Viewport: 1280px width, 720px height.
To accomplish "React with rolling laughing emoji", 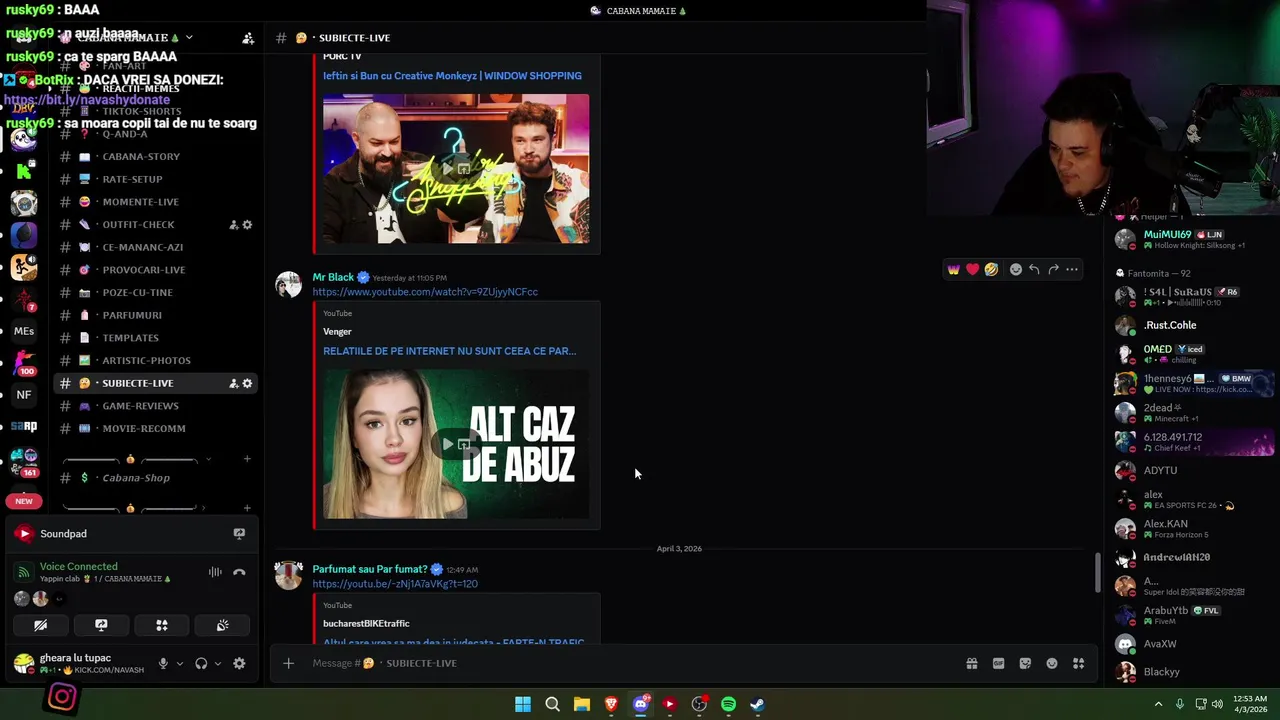I will pyautogui.click(x=991, y=269).
